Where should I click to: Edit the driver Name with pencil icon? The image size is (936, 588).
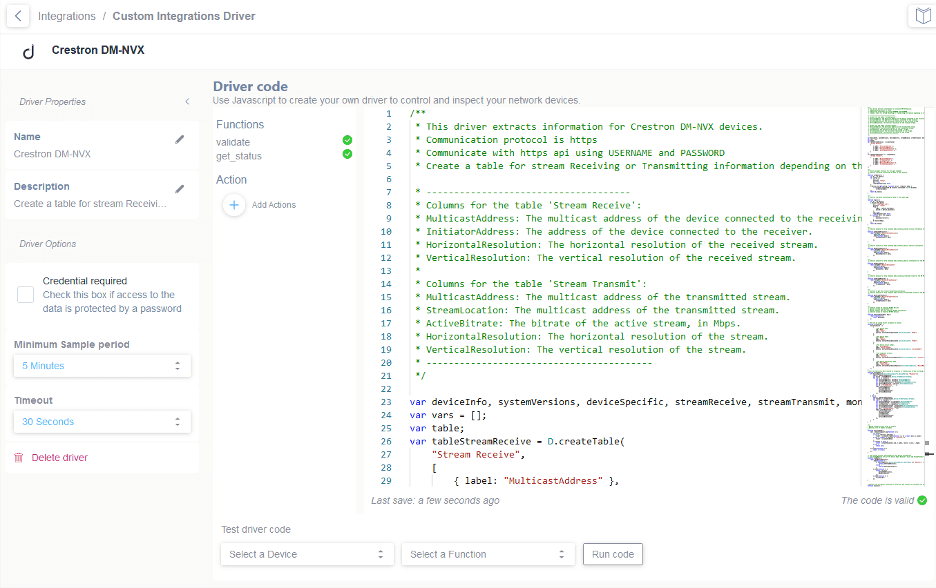(x=180, y=139)
